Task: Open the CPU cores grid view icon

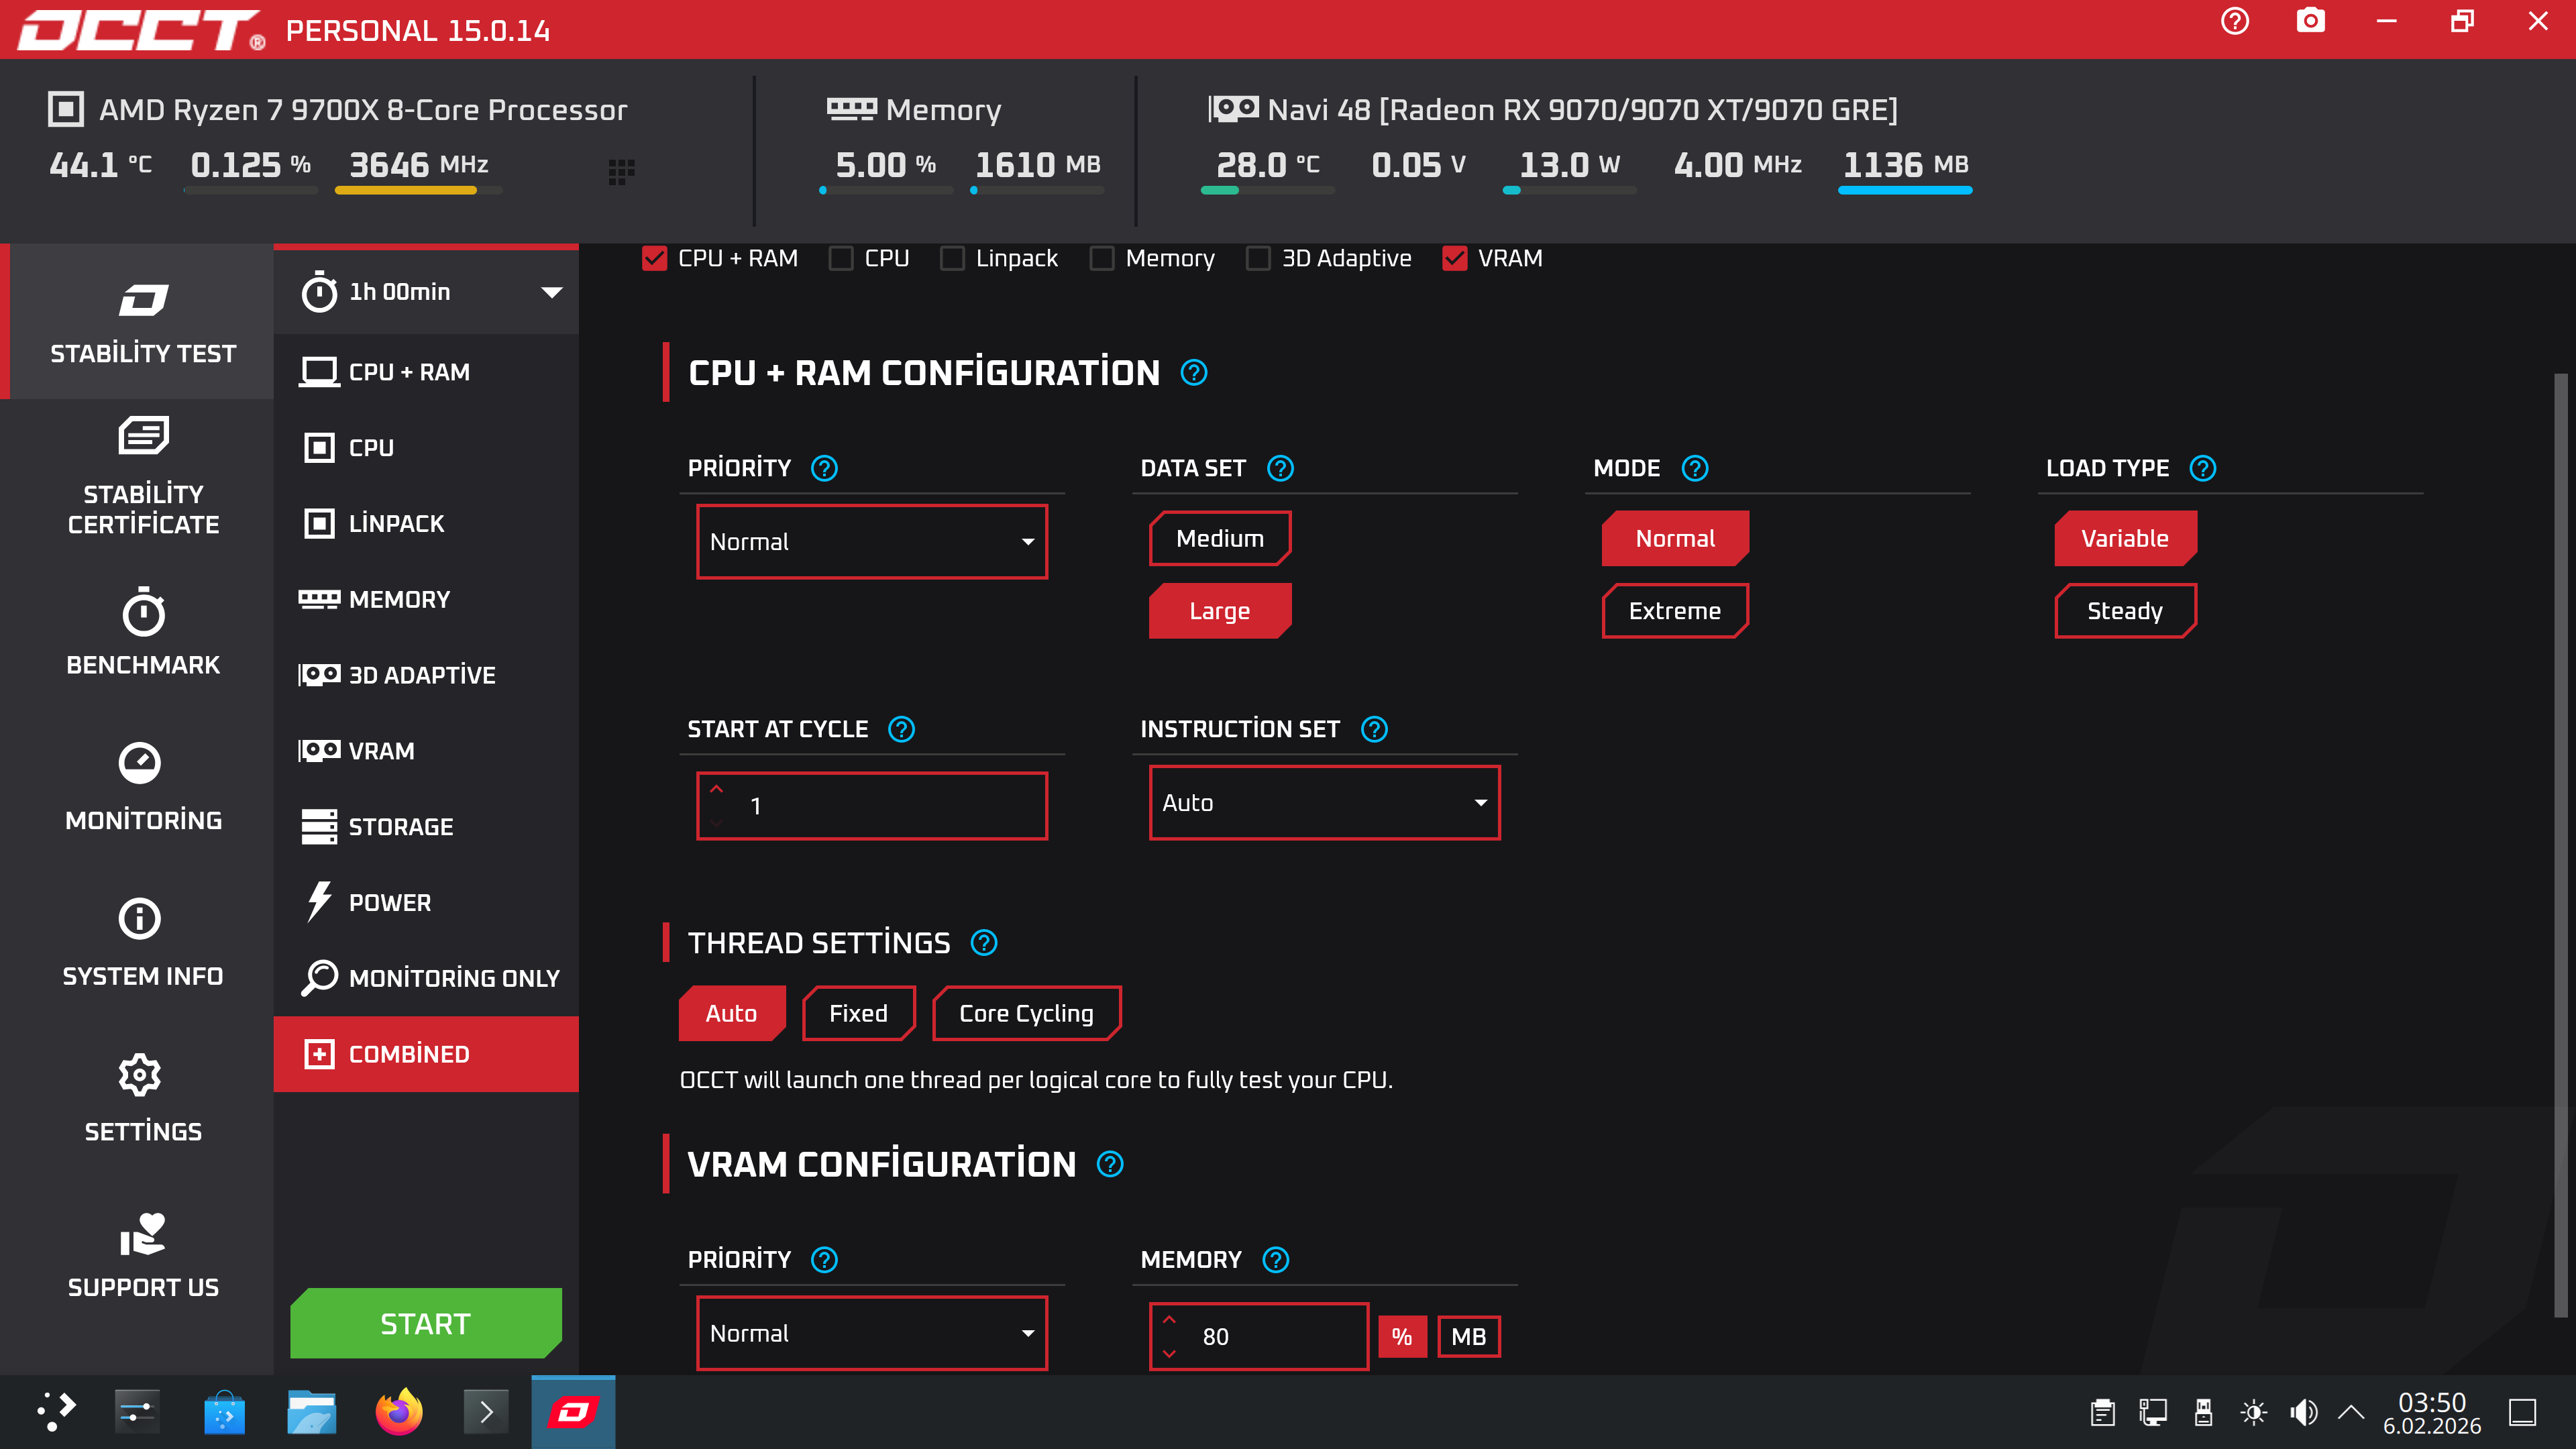Action: coord(621,171)
